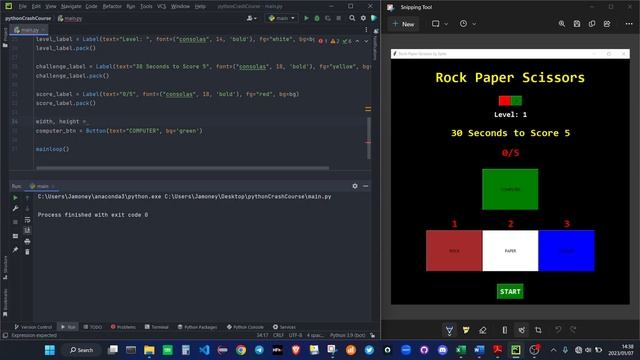Screen dimensions: 640x360
Task: Select the highlighter tool in Snipping Tool
Action: pos(466,330)
